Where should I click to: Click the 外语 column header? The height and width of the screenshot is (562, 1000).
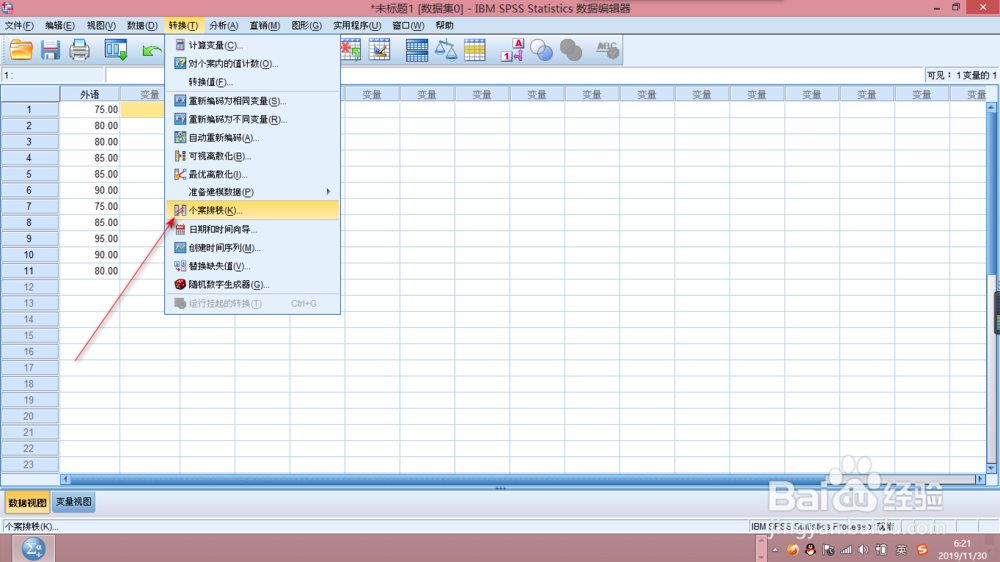[90, 94]
